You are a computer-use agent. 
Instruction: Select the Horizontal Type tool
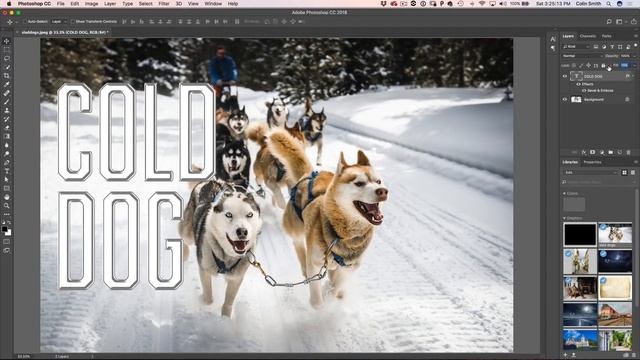(7, 171)
